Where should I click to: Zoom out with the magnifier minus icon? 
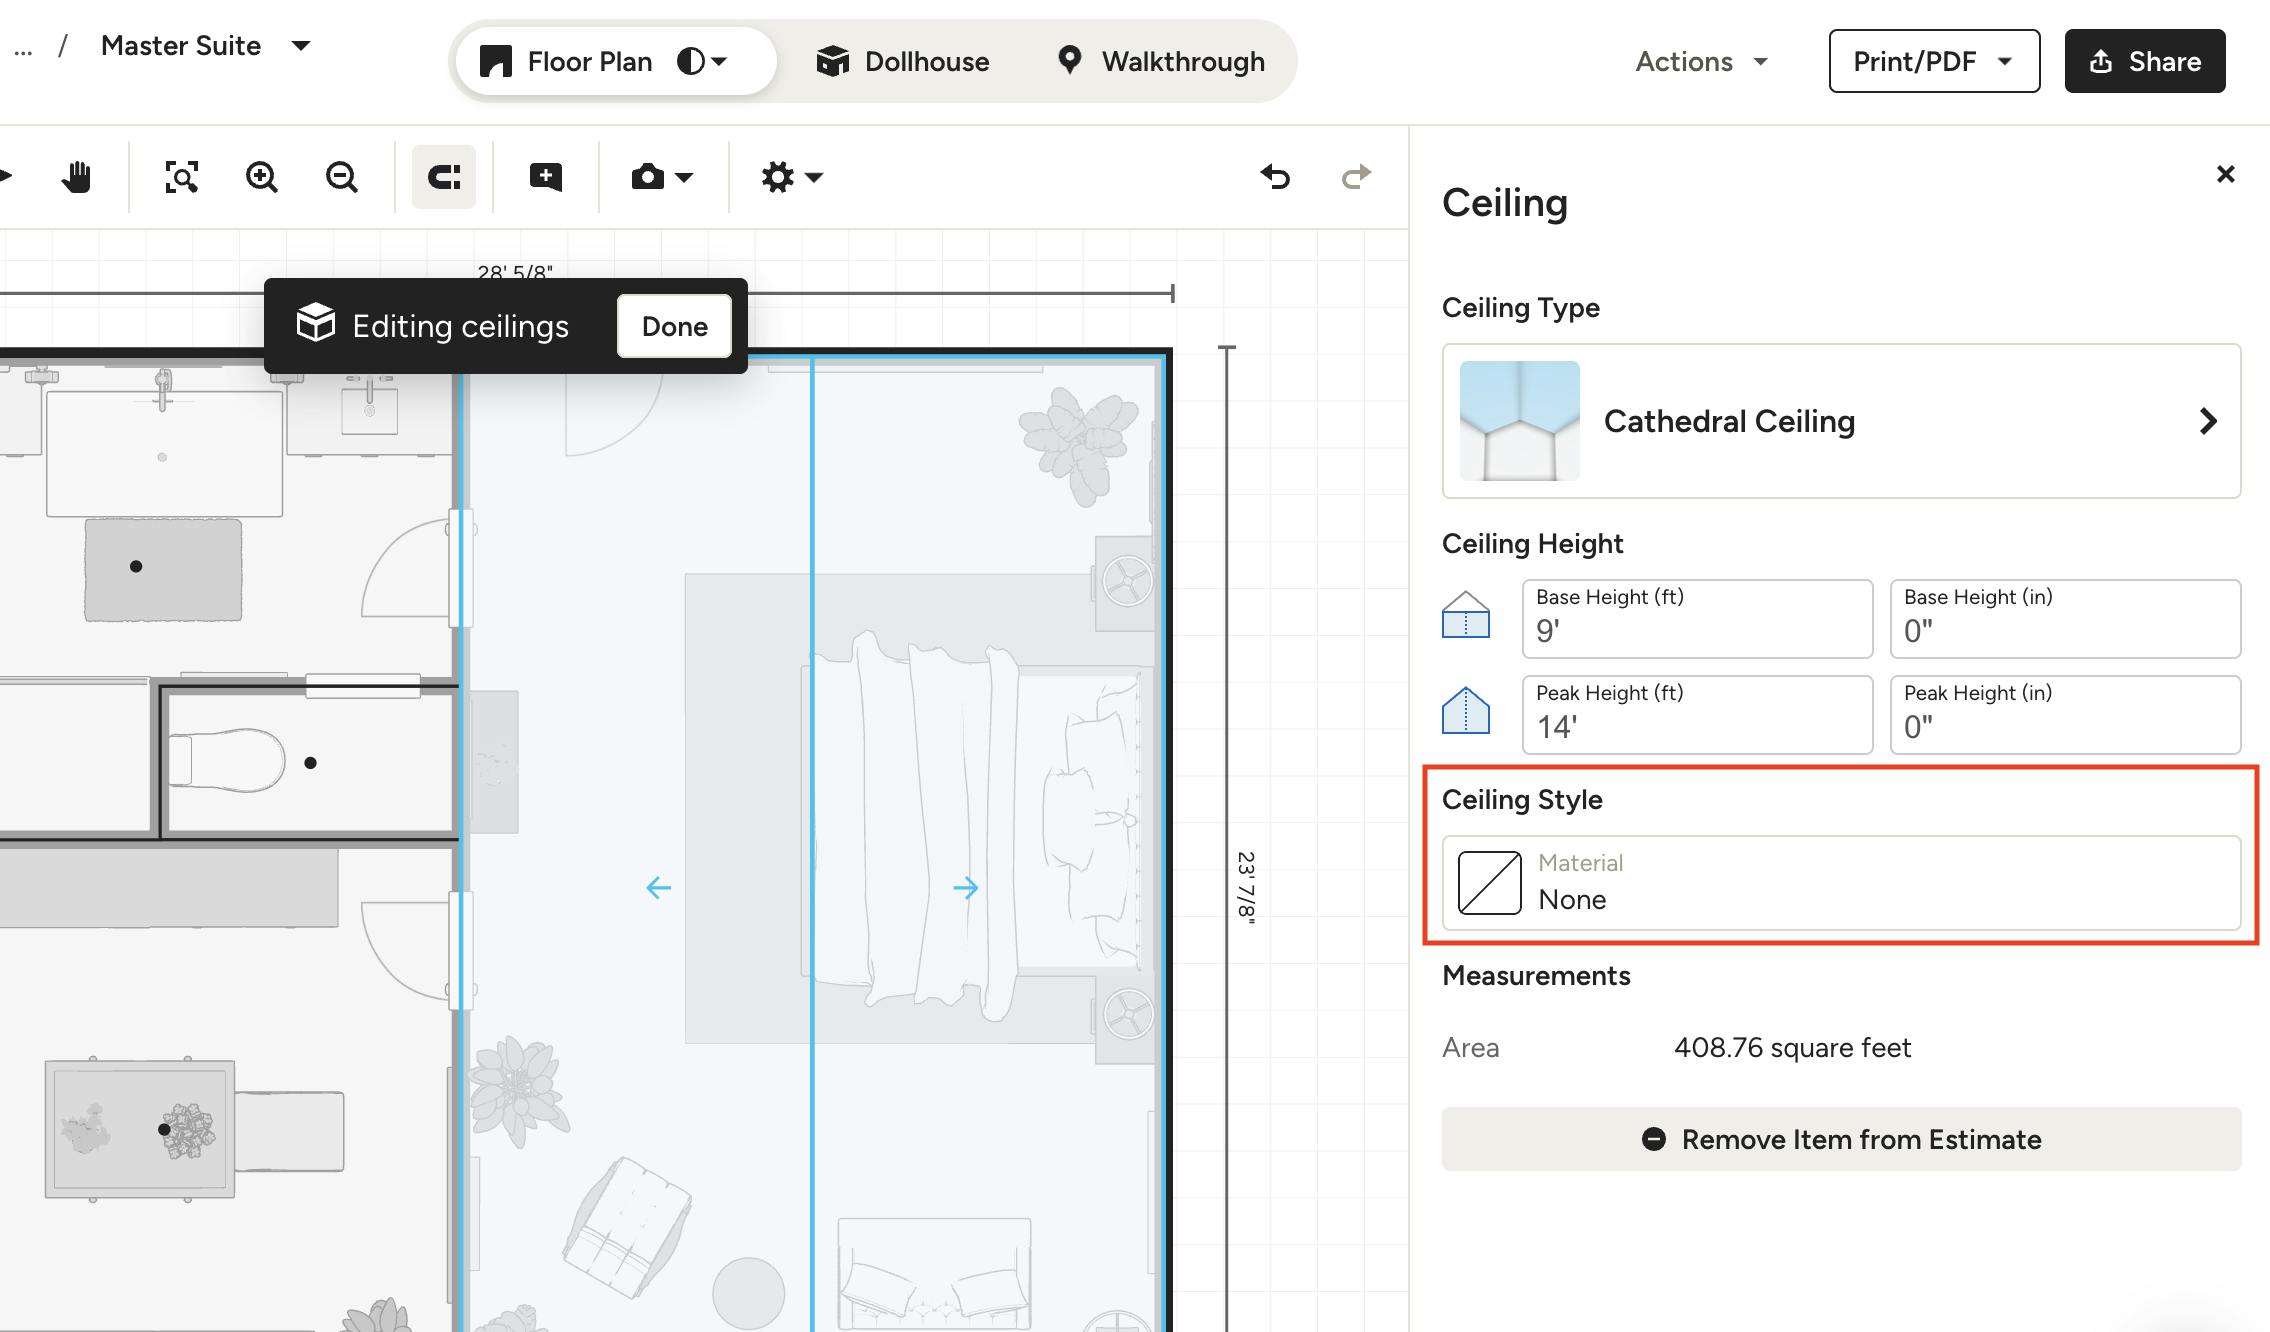342,177
